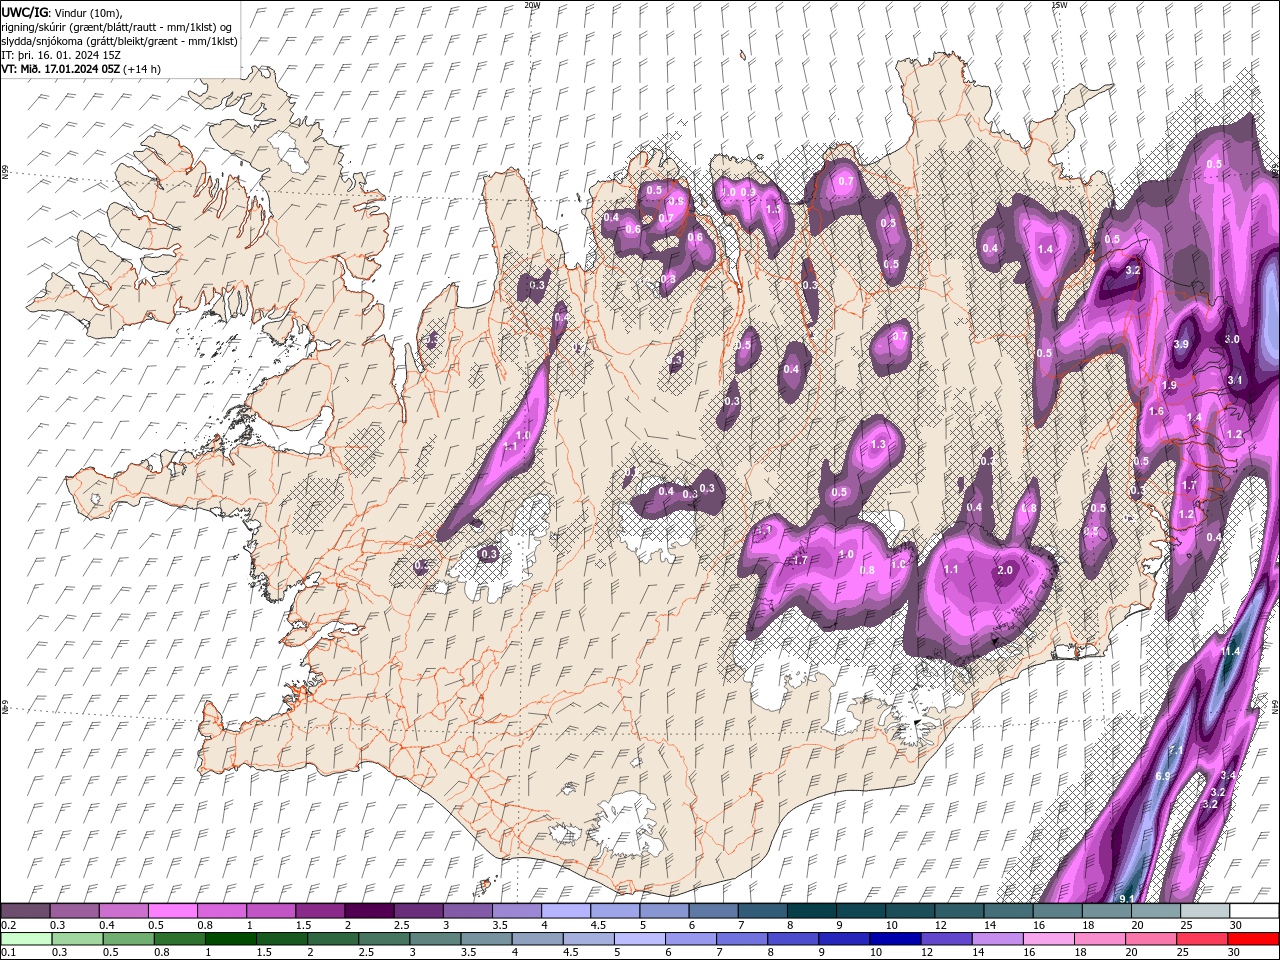Click the light grey top-row swatch between 25 and 30
This screenshot has width=1280, height=960.
coord(1204,911)
